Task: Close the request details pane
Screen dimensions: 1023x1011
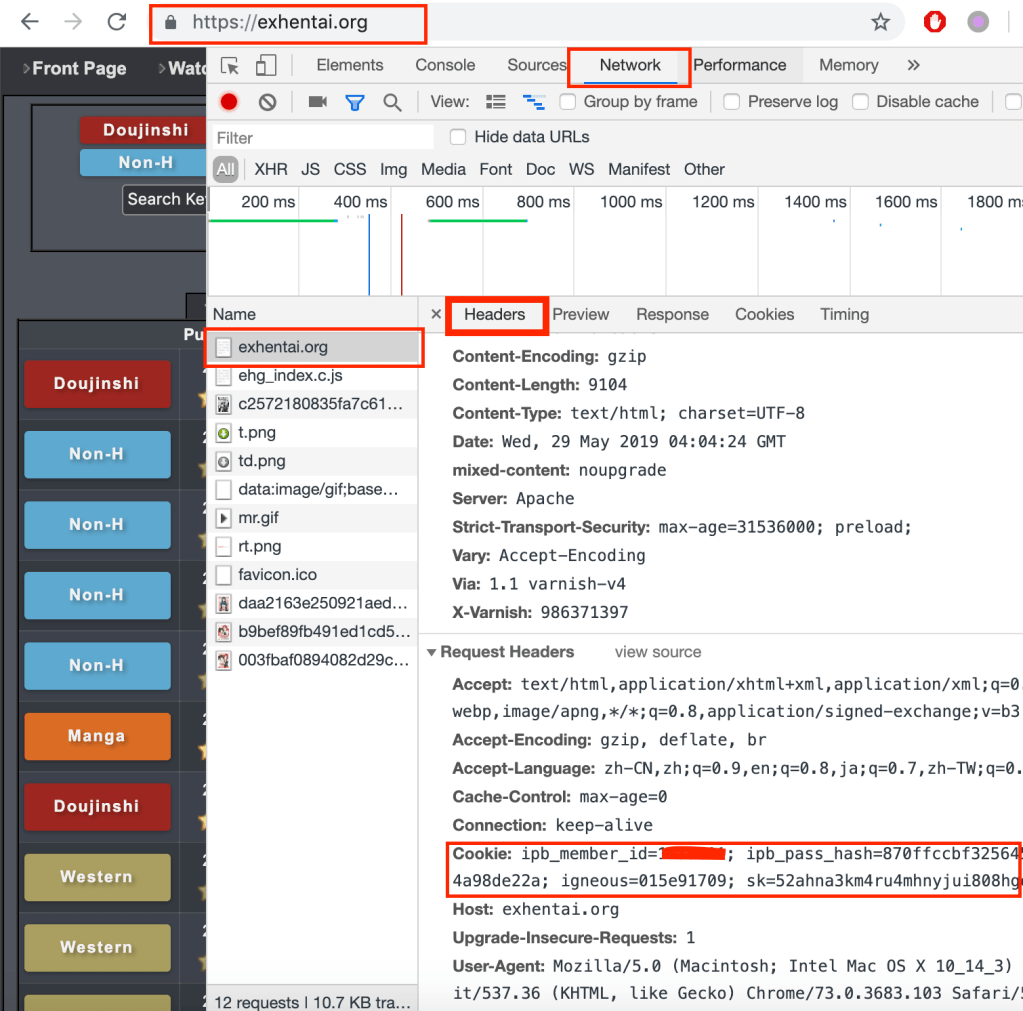Action: pyautogui.click(x=436, y=314)
